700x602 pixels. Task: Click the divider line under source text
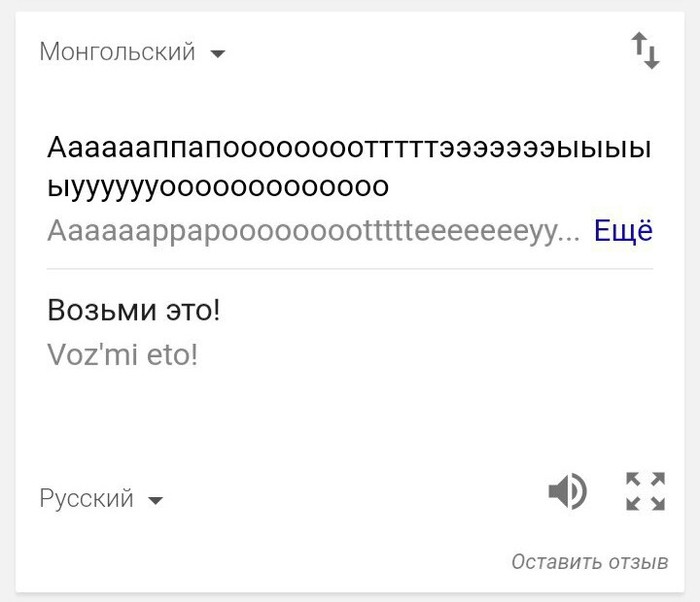click(x=349, y=269)
